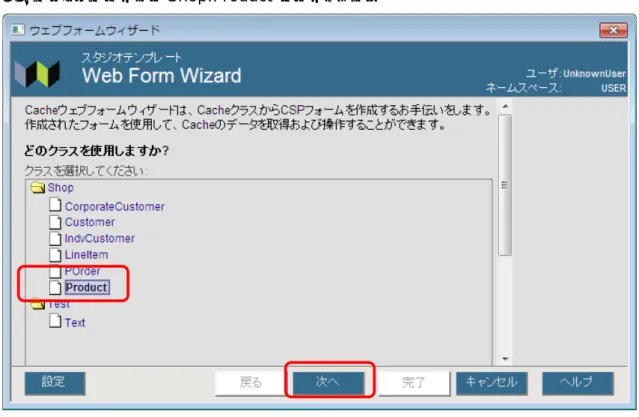Click the キャンセル (Cancel) button
This screenshot has height=417, width=639.
[x=491, y=383]
